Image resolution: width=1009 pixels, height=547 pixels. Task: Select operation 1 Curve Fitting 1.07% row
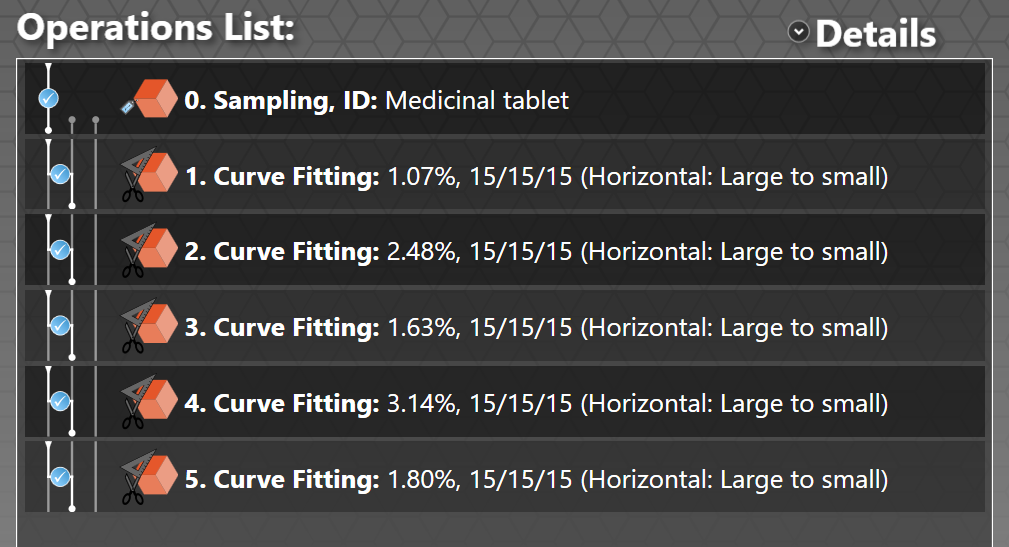tap(504, 174)
